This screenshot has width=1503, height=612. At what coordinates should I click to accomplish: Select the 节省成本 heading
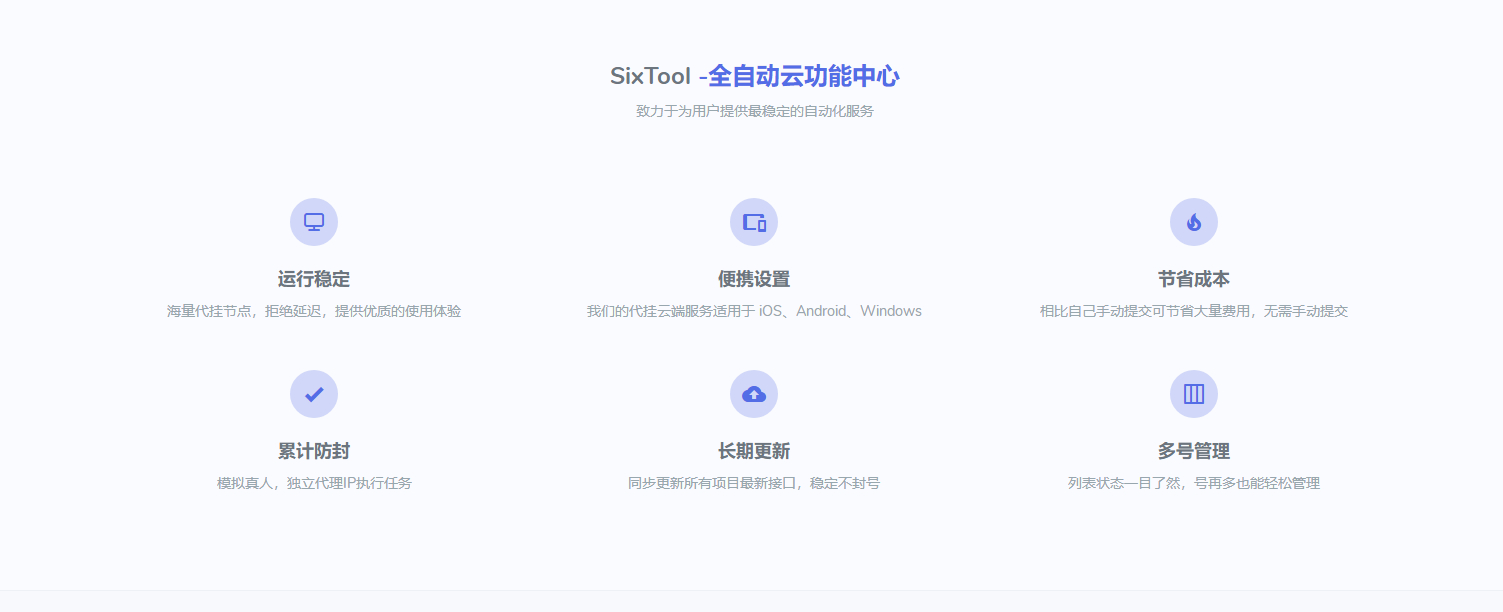(x=1194, y=279)
